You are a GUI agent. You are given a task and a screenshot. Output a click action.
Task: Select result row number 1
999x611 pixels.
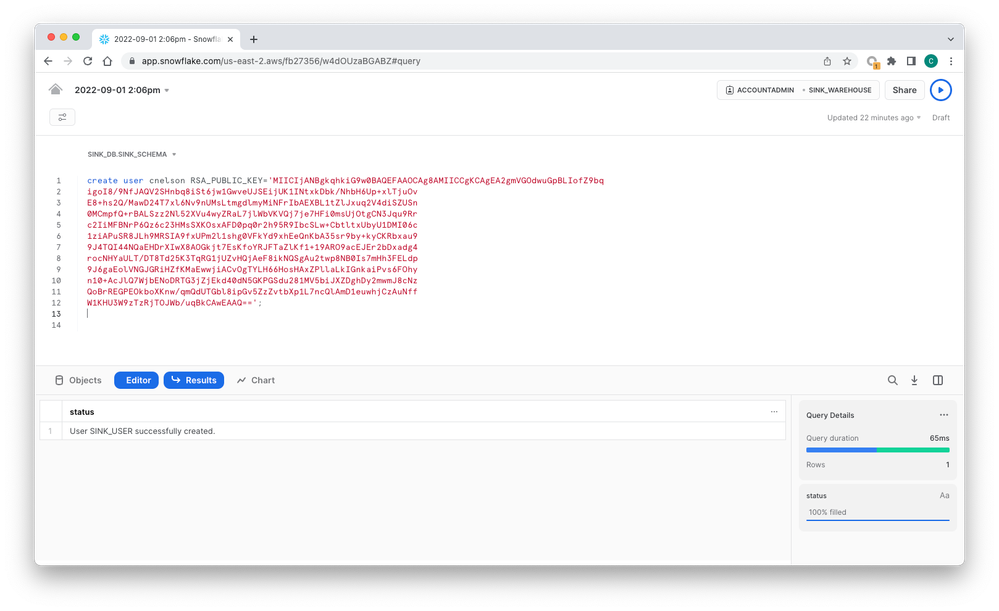pos(50,431)
